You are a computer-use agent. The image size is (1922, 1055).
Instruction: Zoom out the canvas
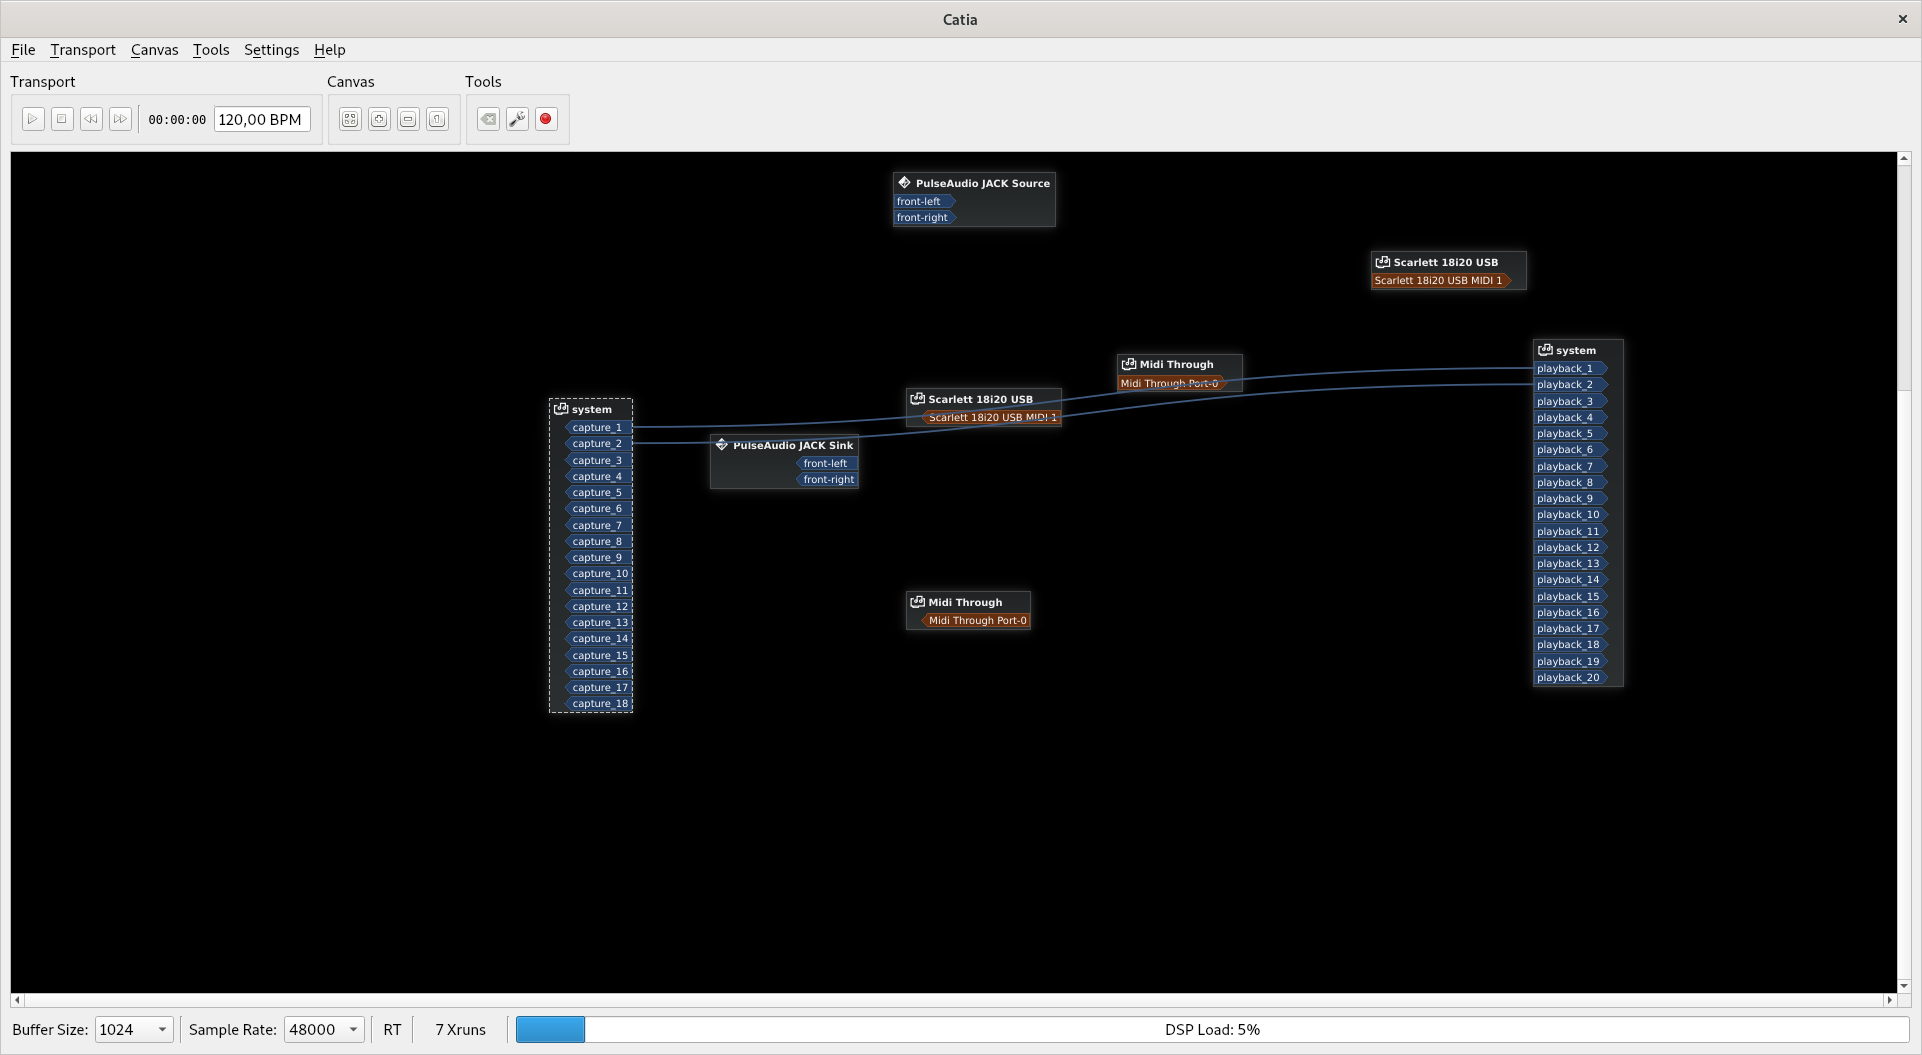click(408, 119)
